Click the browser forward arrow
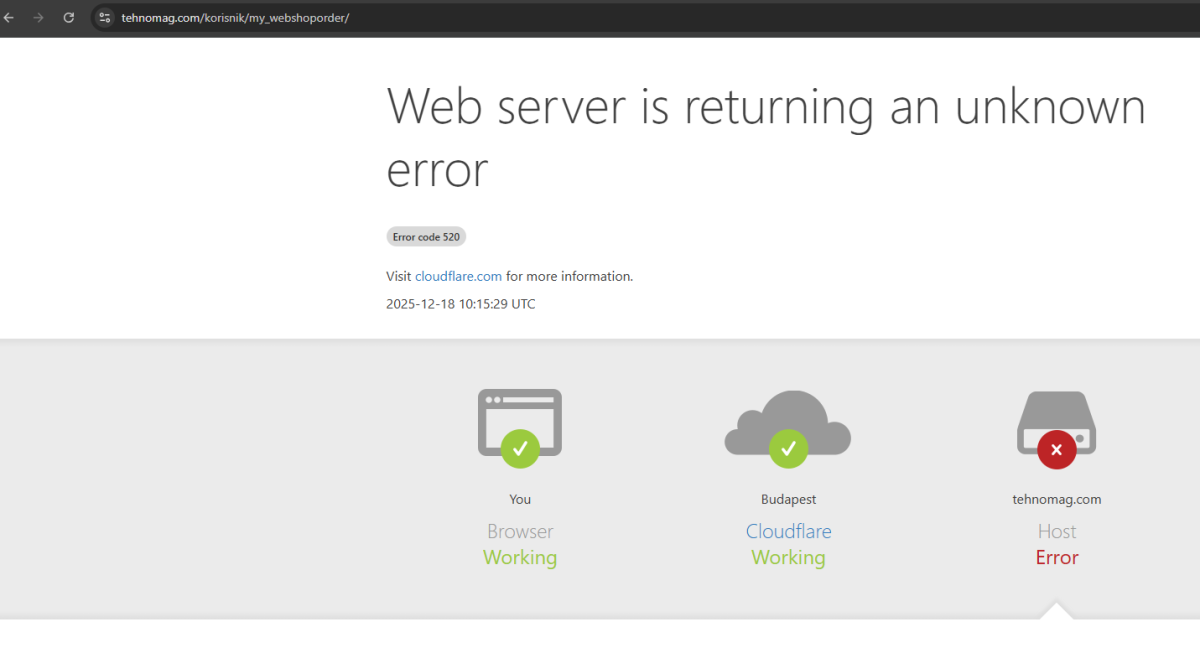Image resolution: width=1200 pixels, height=653 pixels. click(x=38, y=18)
